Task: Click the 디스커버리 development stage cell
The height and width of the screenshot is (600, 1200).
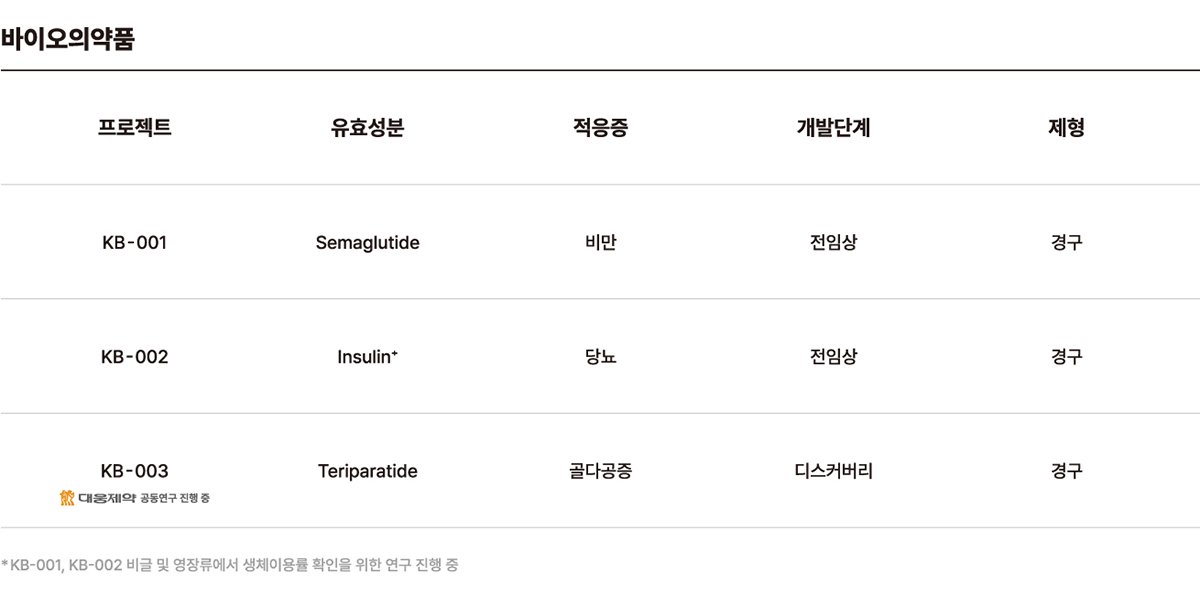Action: click(x=833, y=471)
